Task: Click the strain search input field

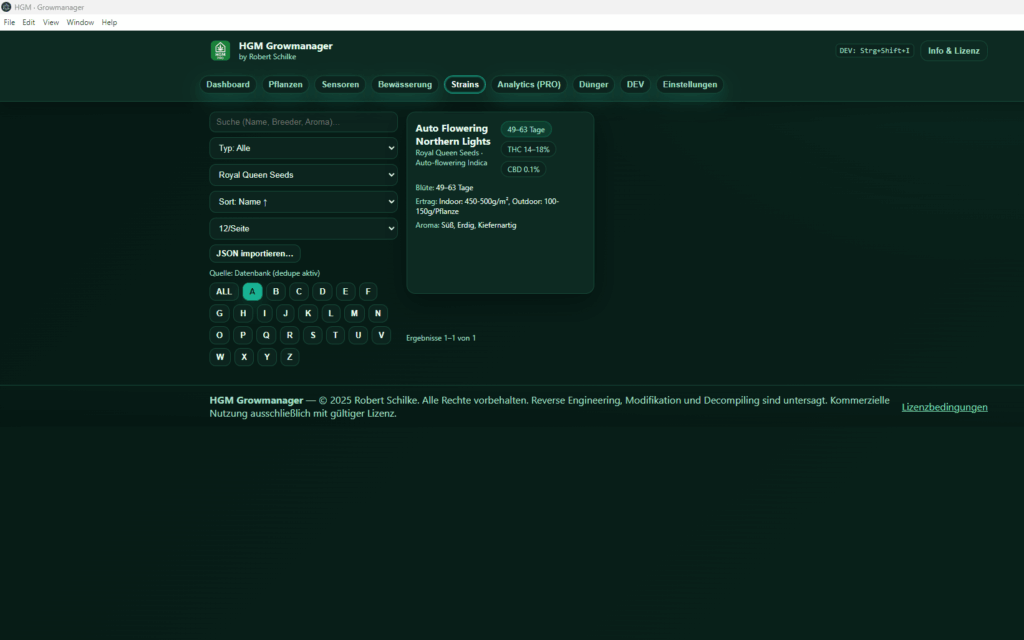Action: click(x=302, y=121)
